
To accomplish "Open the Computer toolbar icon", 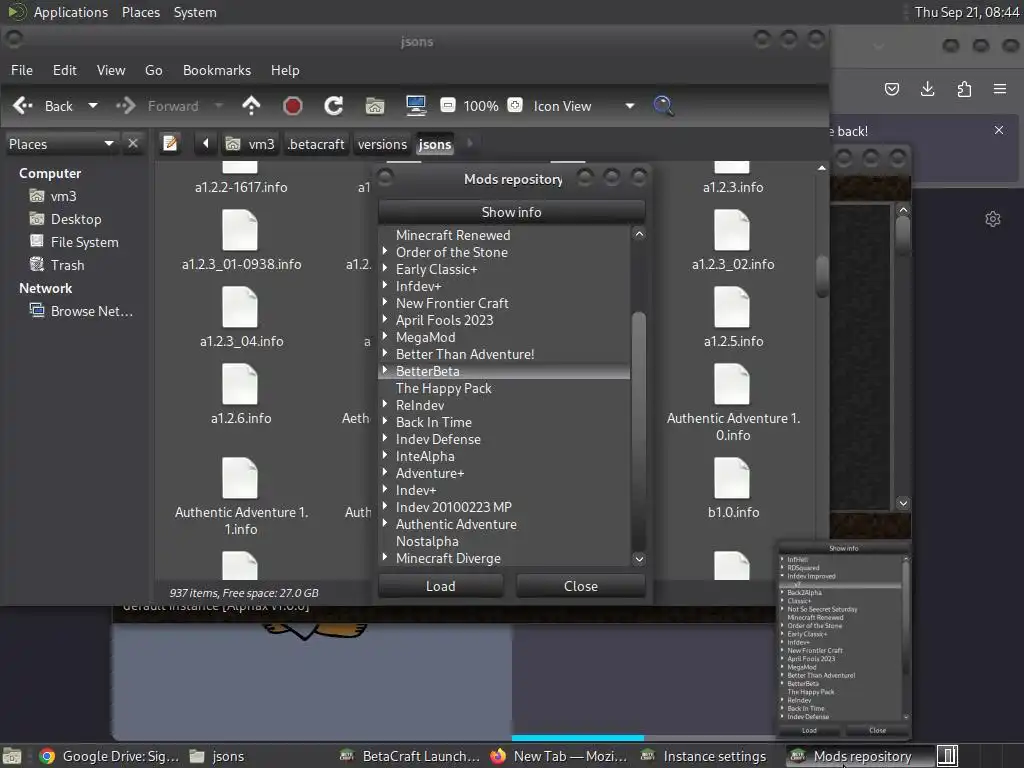I will [416, 106].
